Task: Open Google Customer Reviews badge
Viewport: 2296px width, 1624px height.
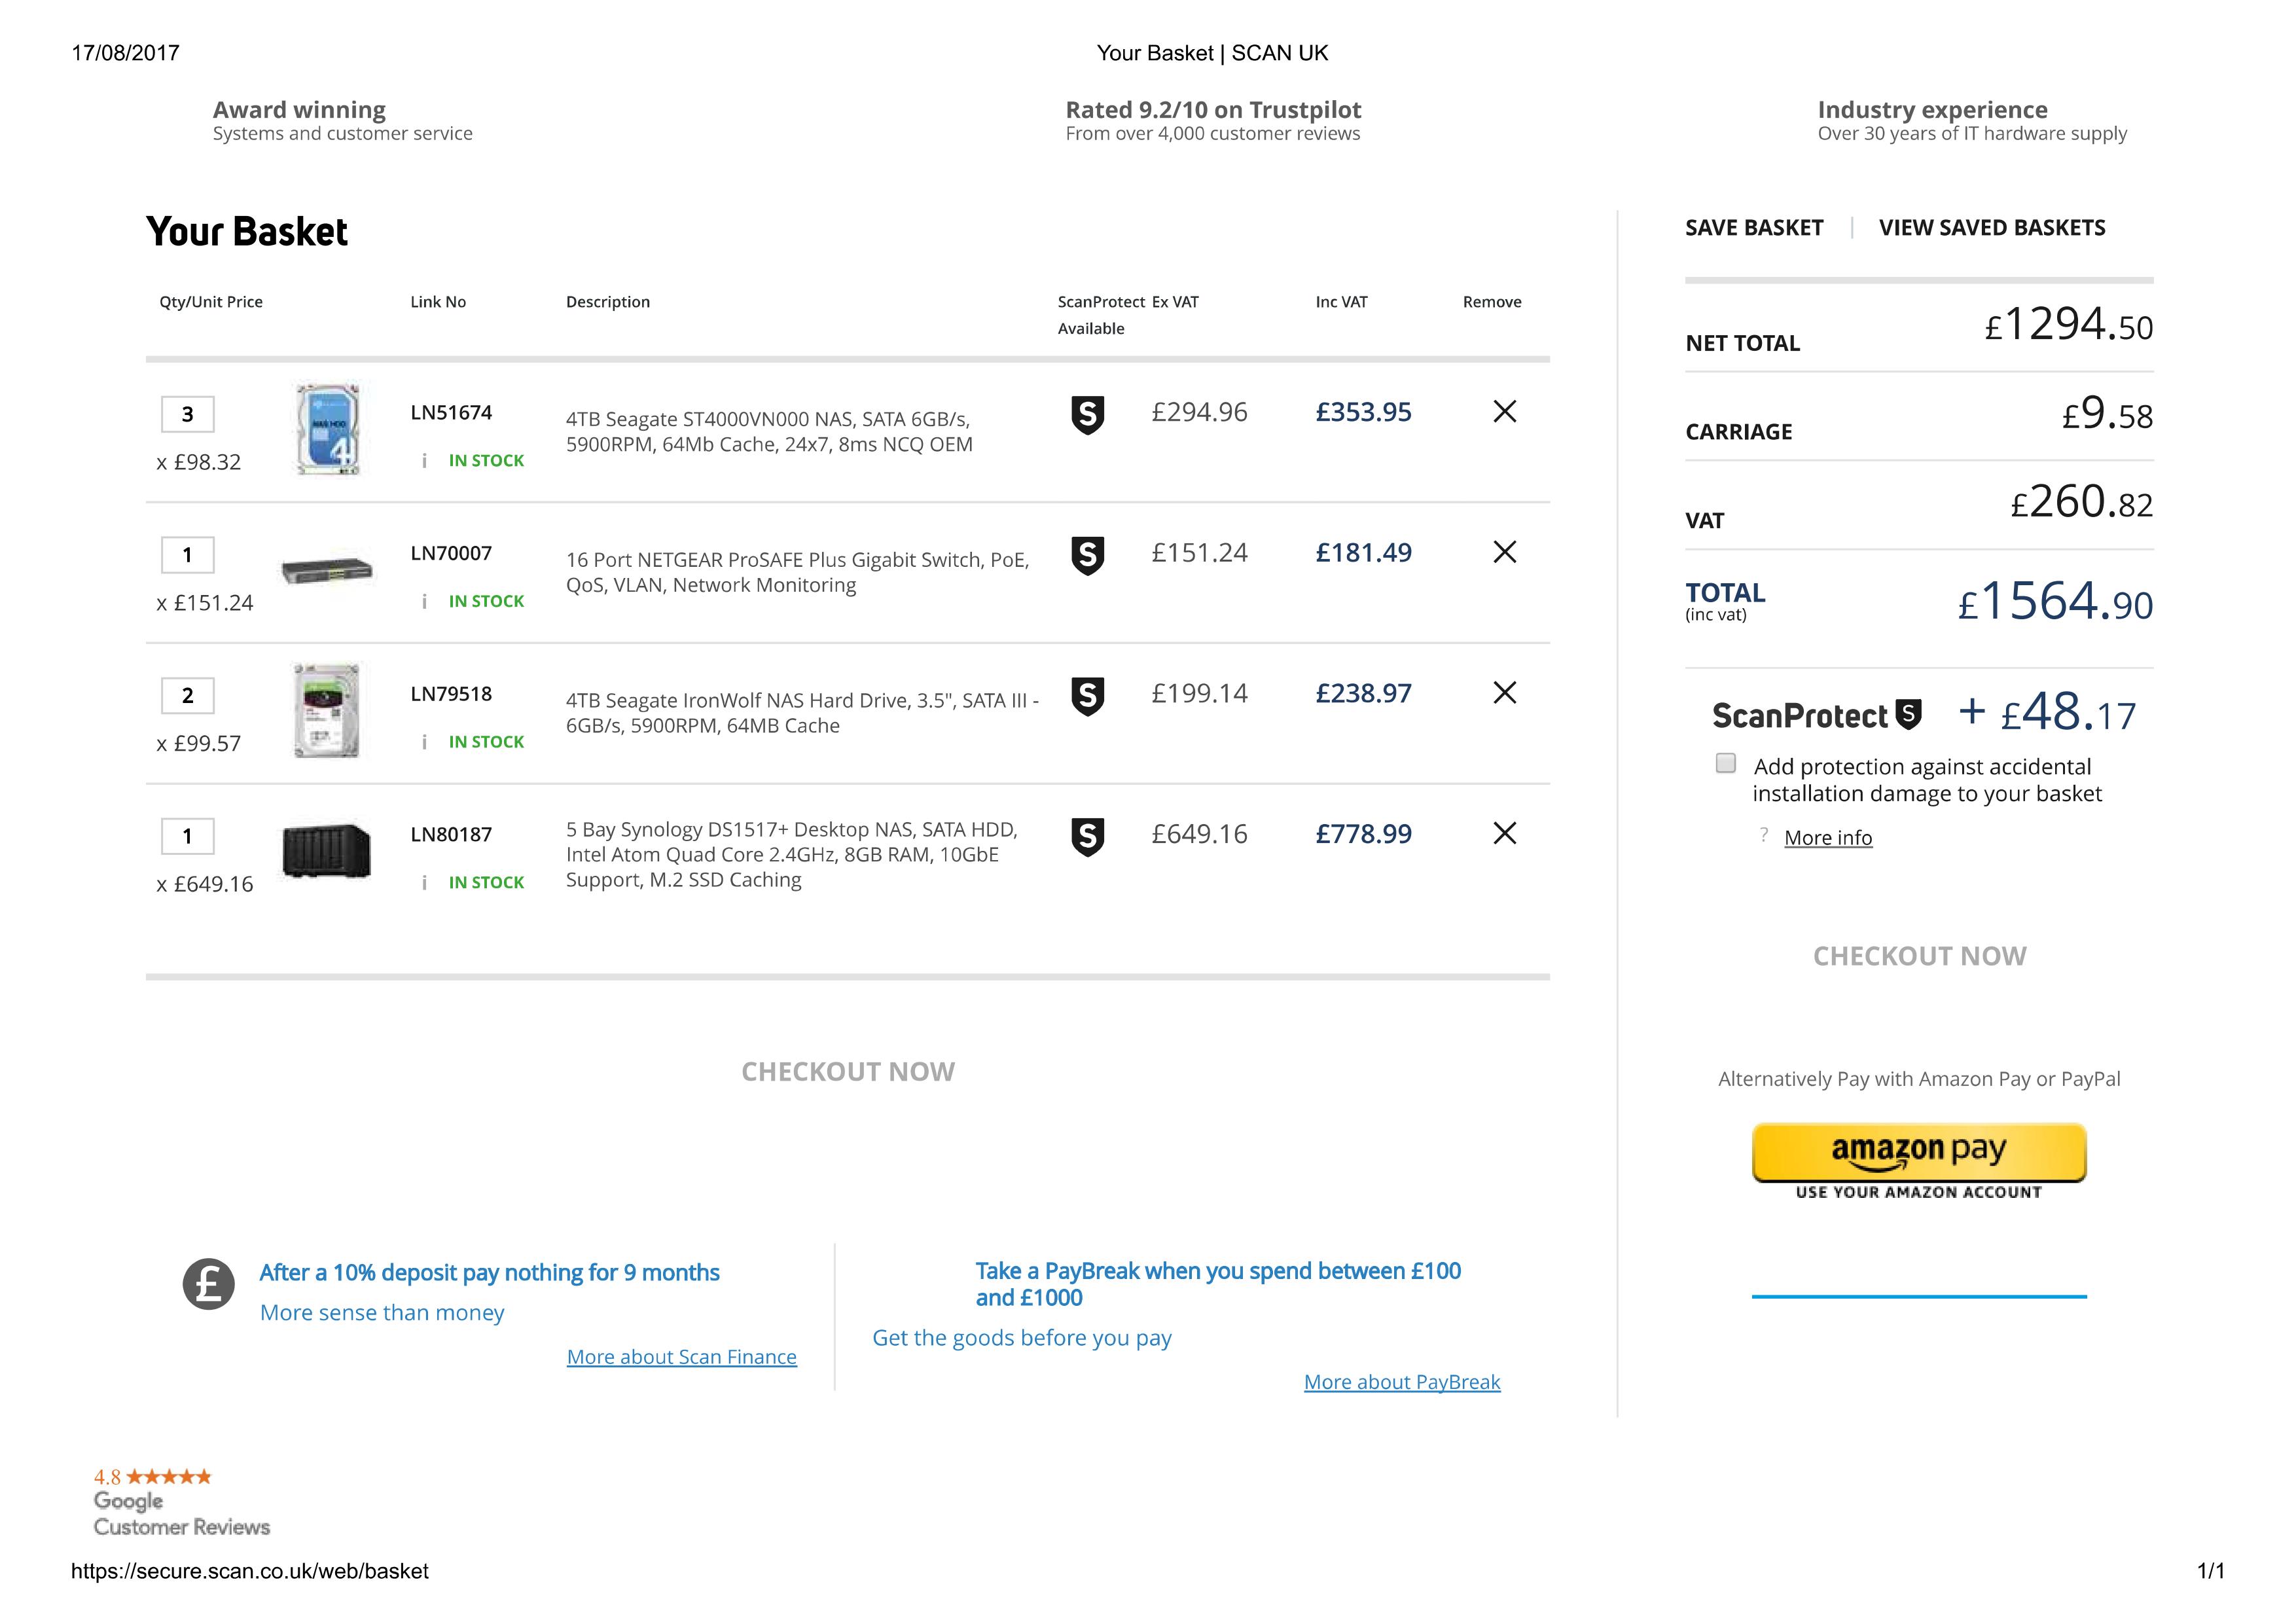Action: click(x=181, y=1502)
